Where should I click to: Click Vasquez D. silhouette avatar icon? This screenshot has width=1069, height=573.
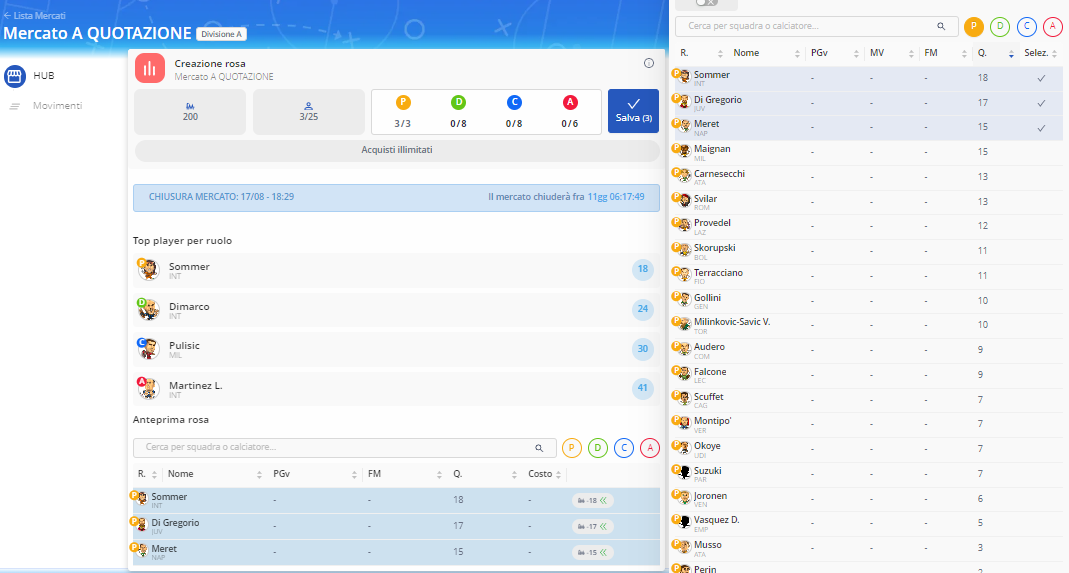(x=684, y=523)
